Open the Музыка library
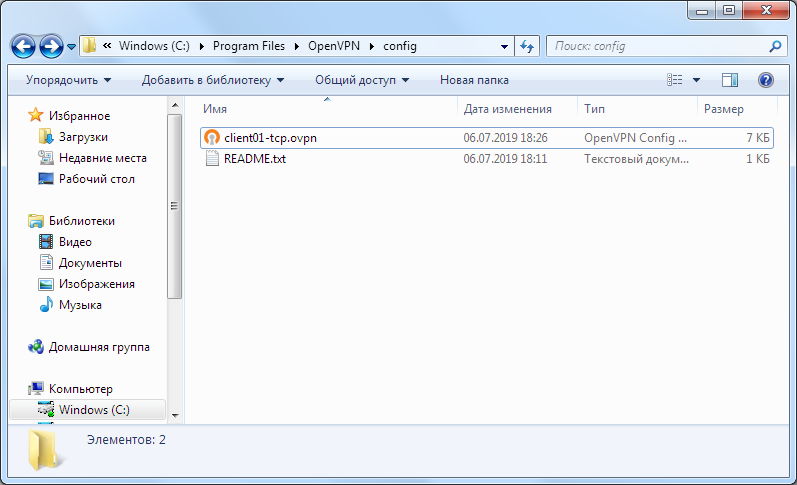797x485 pixels. (x=80, y=305)
